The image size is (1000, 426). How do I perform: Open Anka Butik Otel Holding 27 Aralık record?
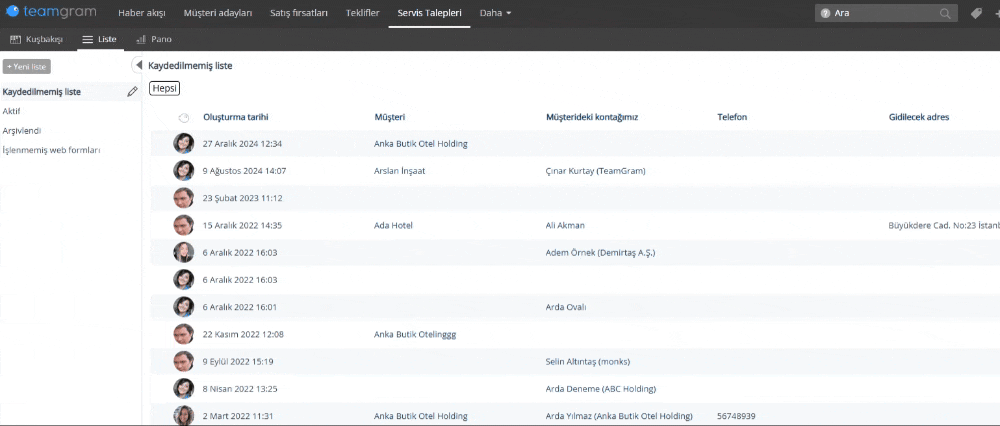click(421, 143)
